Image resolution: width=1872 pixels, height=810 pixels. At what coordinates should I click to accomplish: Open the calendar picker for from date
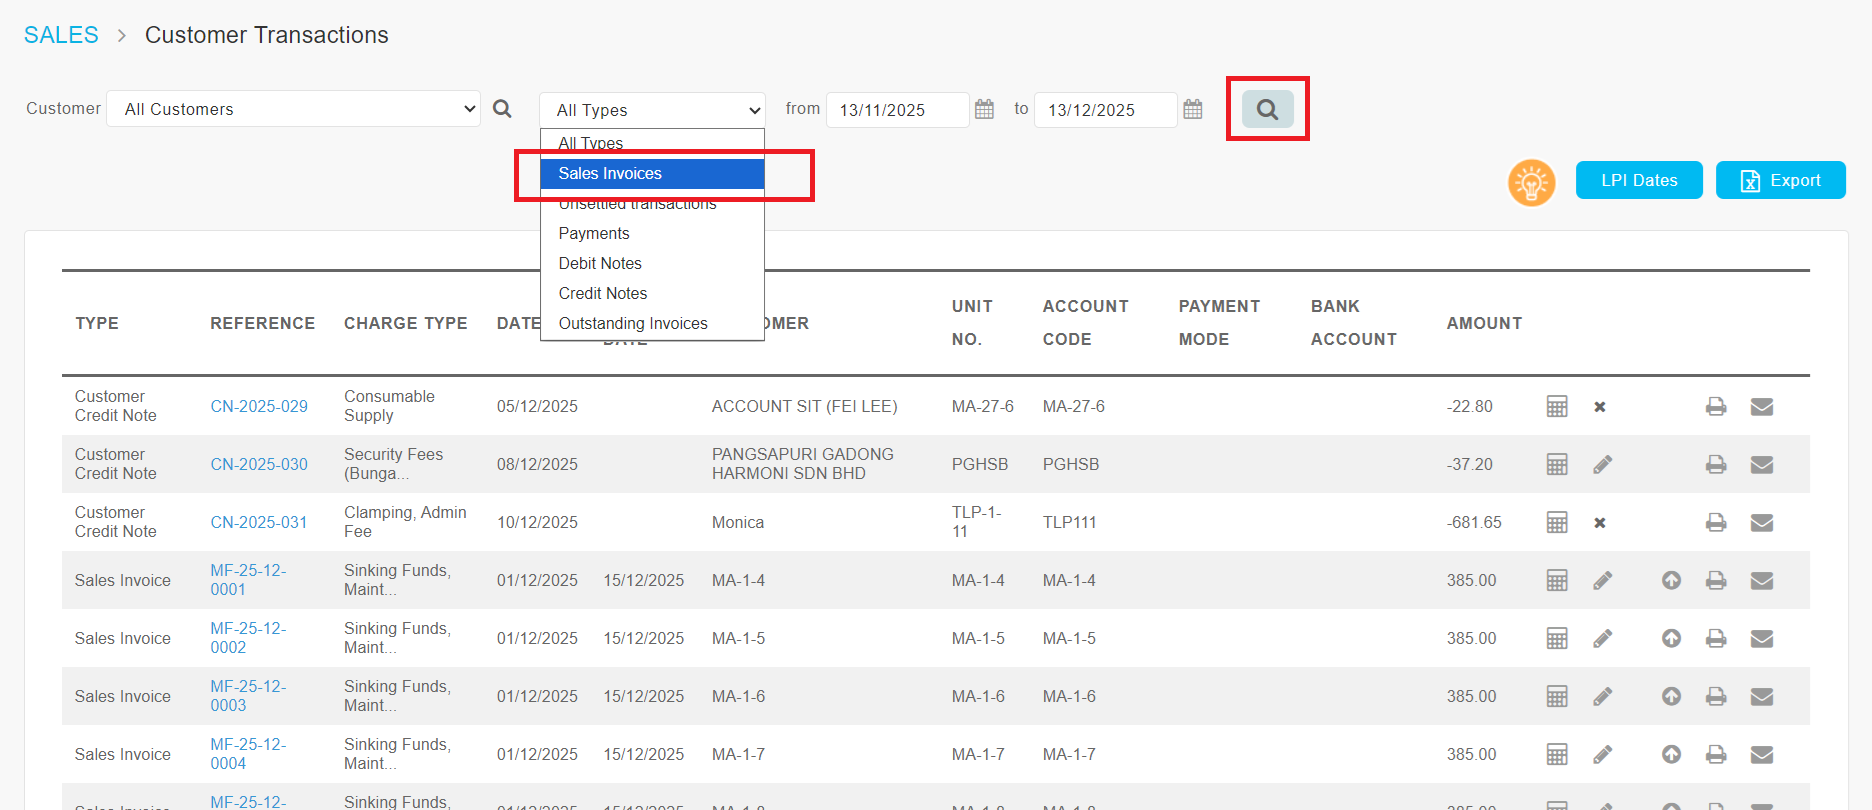[x=984, y=109]
